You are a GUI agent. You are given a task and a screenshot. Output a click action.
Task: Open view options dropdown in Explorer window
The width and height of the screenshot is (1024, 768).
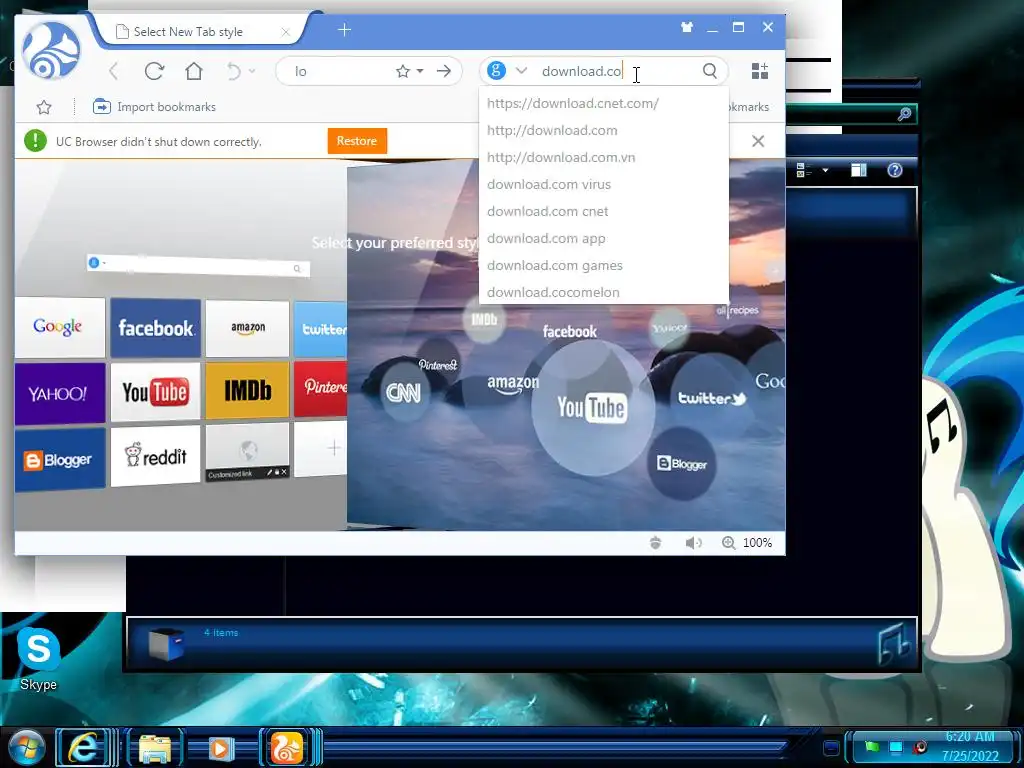pyautogui.click(x=825, y=170)
